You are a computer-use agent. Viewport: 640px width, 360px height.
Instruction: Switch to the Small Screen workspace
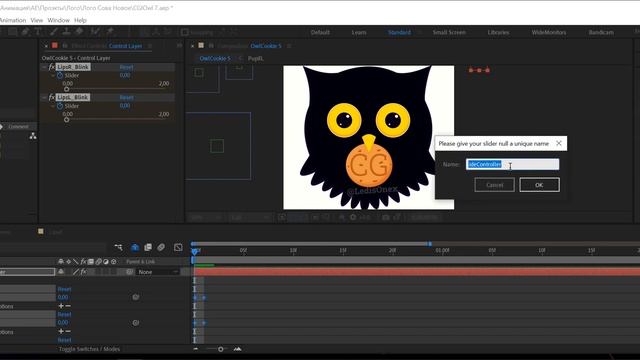449,32
